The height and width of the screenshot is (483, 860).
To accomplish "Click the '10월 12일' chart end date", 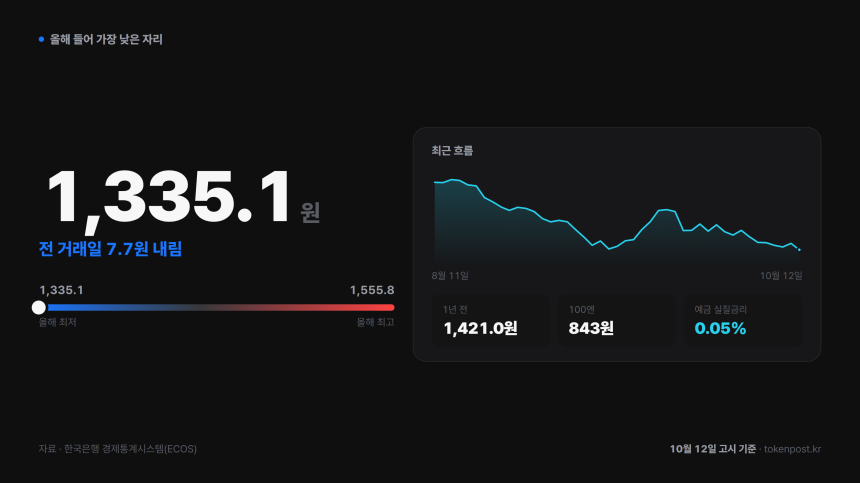I will click(x=781, y=275).
